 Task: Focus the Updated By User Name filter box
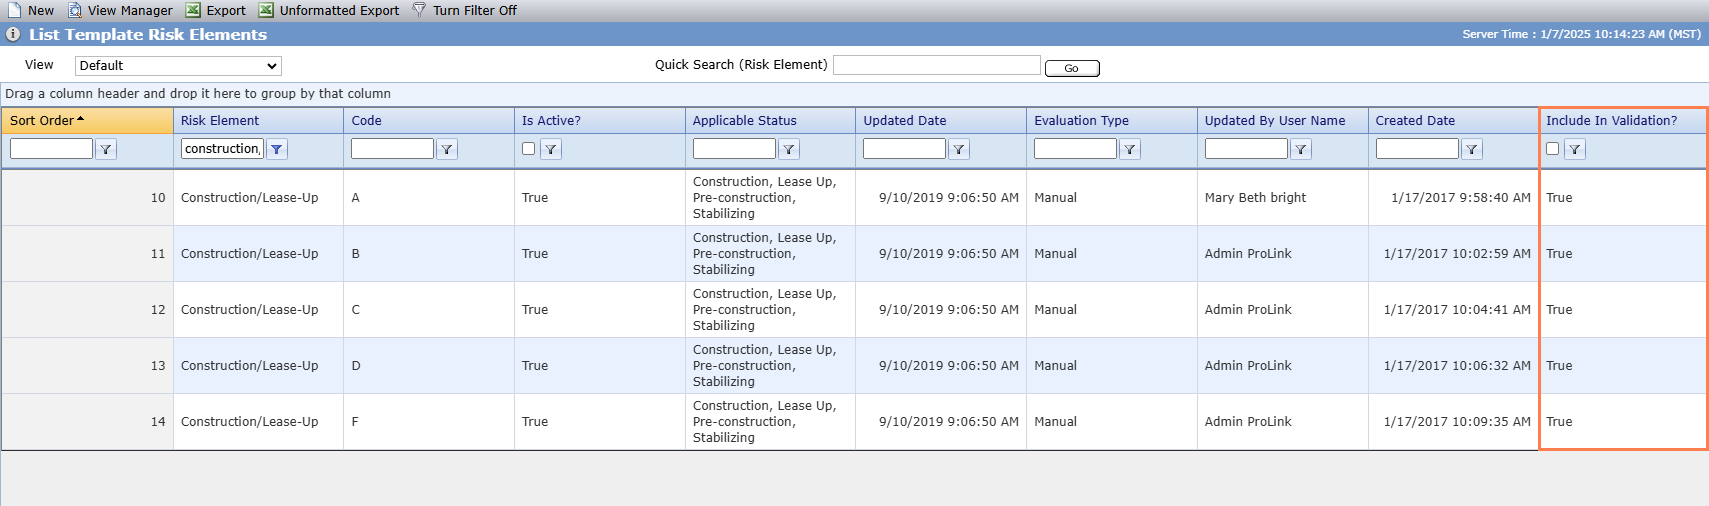(1246, 148)
